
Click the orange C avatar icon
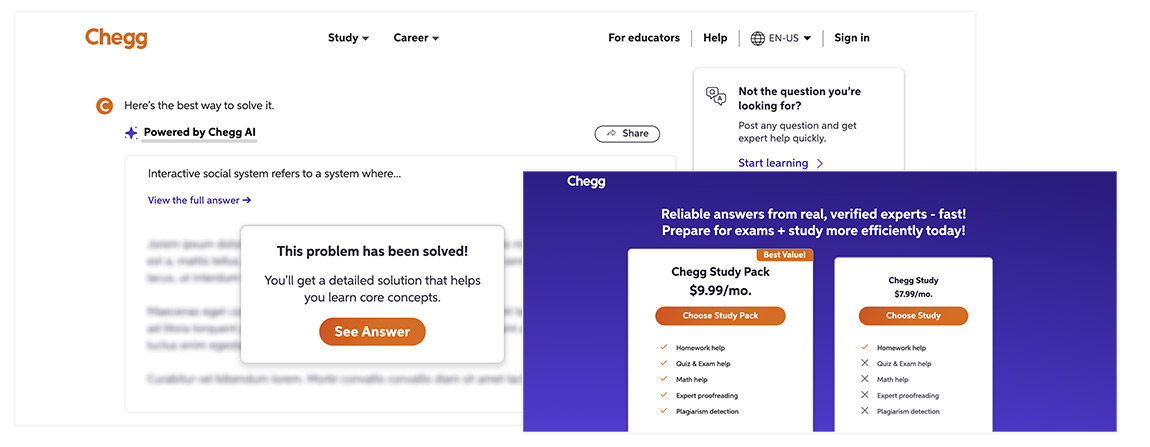tap(105, 106)
